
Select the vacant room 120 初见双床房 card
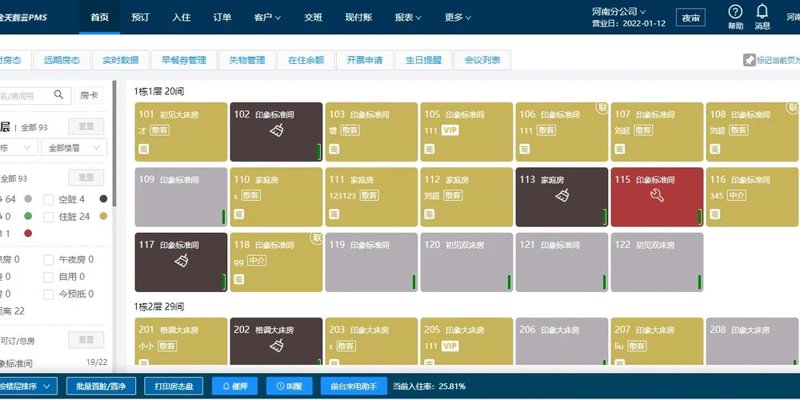466,262
